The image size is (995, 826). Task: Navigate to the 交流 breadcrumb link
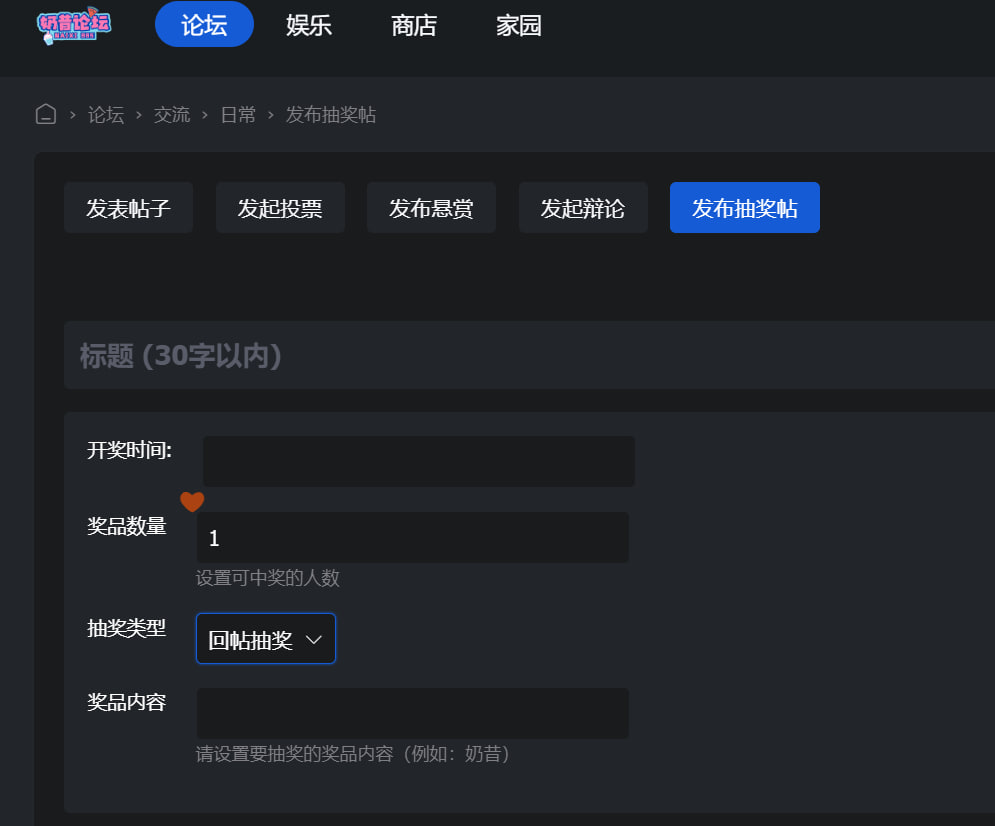(172, 115)
